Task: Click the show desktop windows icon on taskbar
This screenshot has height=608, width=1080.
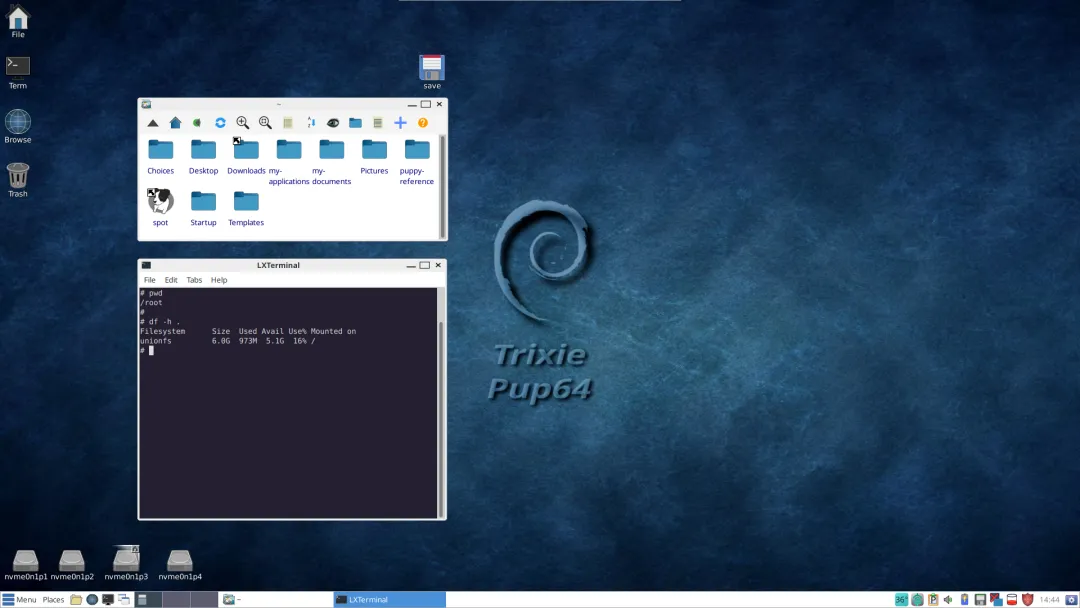Action: (x=124, y=600)
